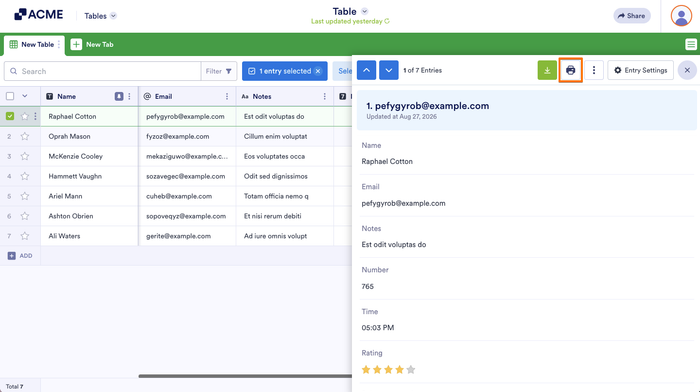The width and height of the screenshot is (700, 392).
Task: Select the Et nisi rerum debiti cell
Action: click(x=285, y=216)
